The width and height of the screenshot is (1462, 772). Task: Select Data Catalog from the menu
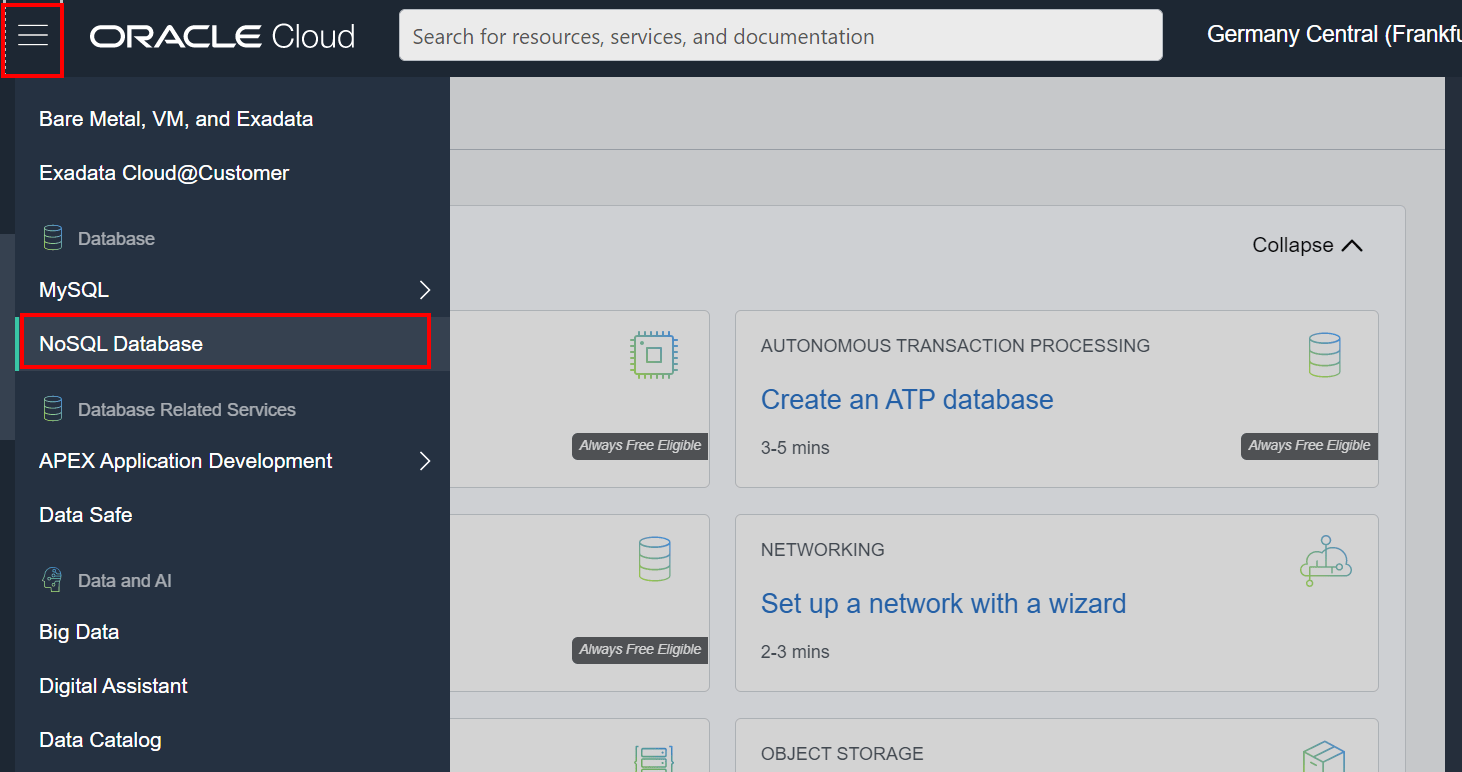99,739
